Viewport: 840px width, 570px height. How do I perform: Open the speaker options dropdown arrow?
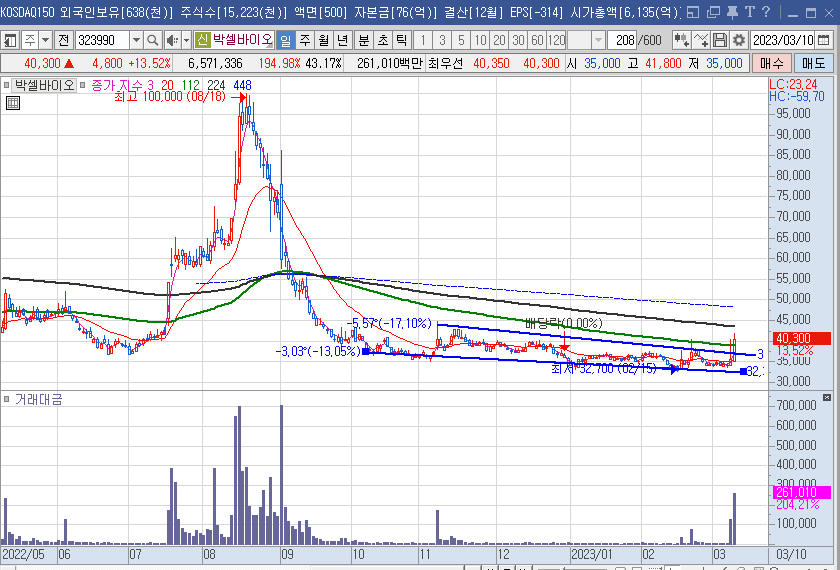(x=186, y=40)
